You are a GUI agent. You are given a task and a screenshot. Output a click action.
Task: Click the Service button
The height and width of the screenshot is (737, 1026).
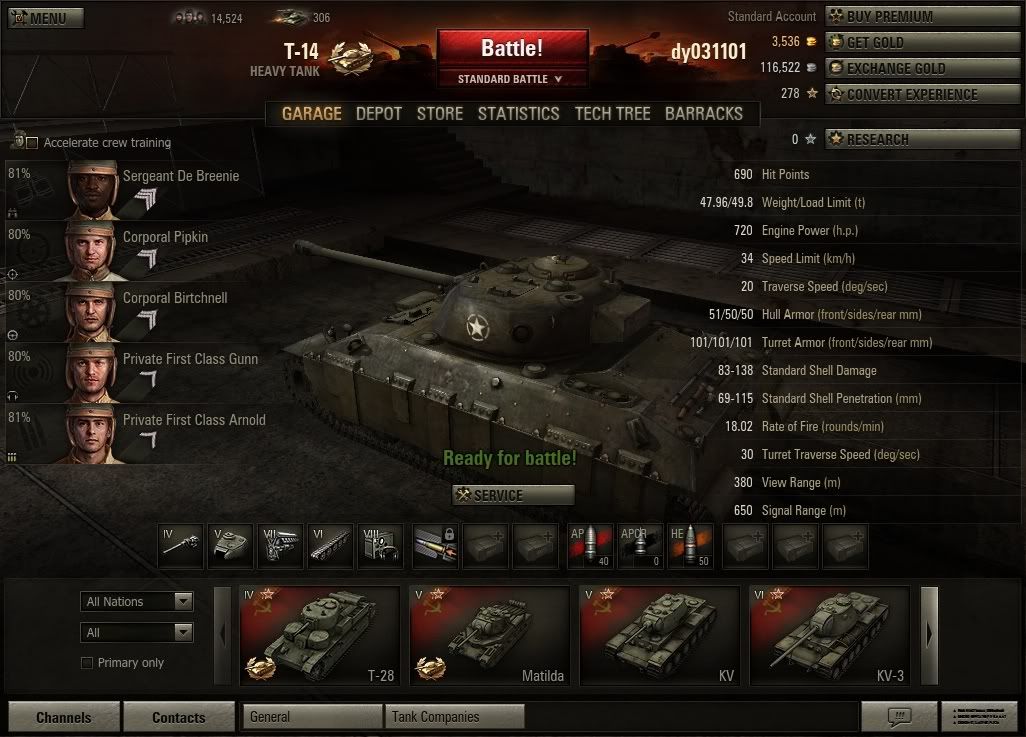coord(513,495)
